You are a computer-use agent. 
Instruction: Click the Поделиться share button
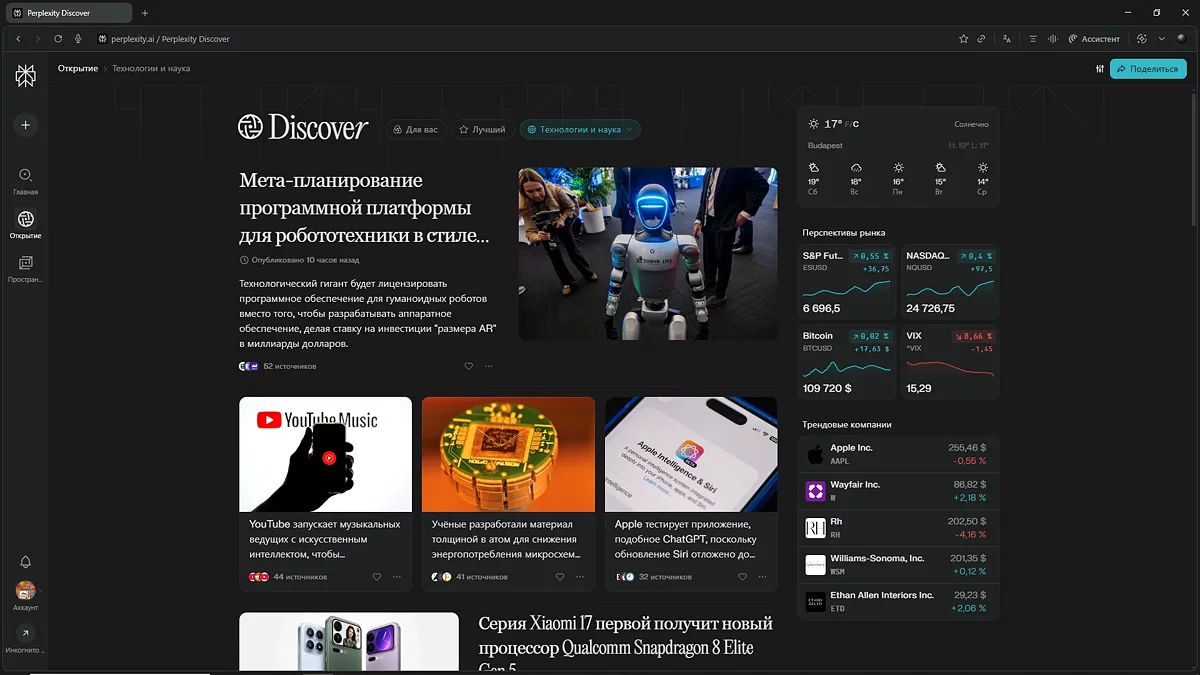(1148, 69)
